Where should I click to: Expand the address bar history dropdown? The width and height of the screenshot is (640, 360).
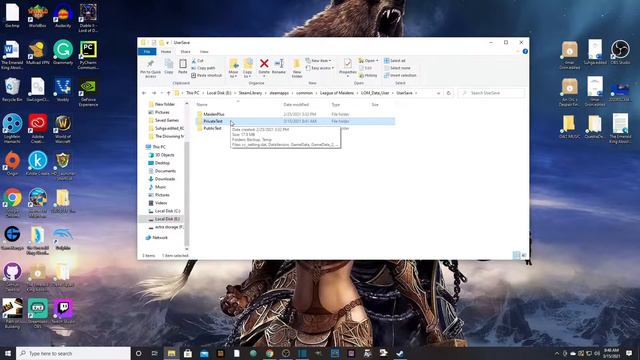pos(438,93)
